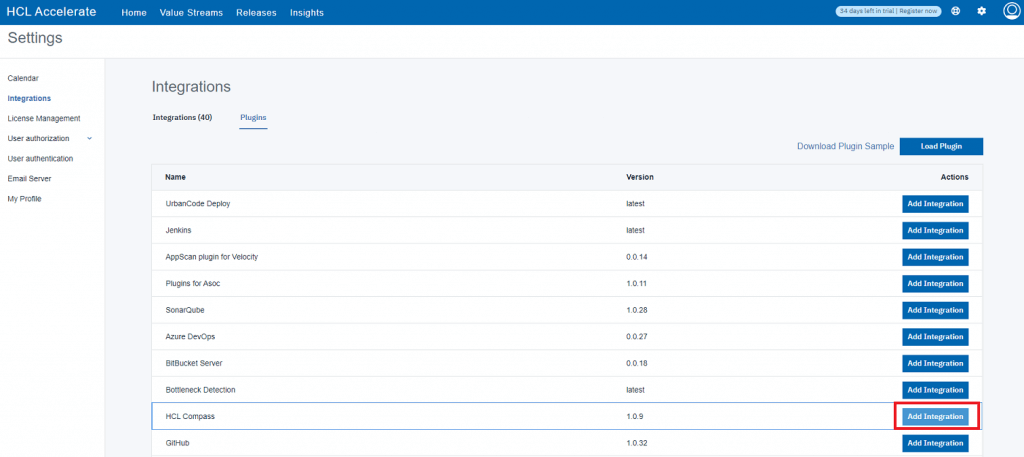Select the AppScan plugin for Velocity name
The image size is (1024, 457).
point(212,257)
